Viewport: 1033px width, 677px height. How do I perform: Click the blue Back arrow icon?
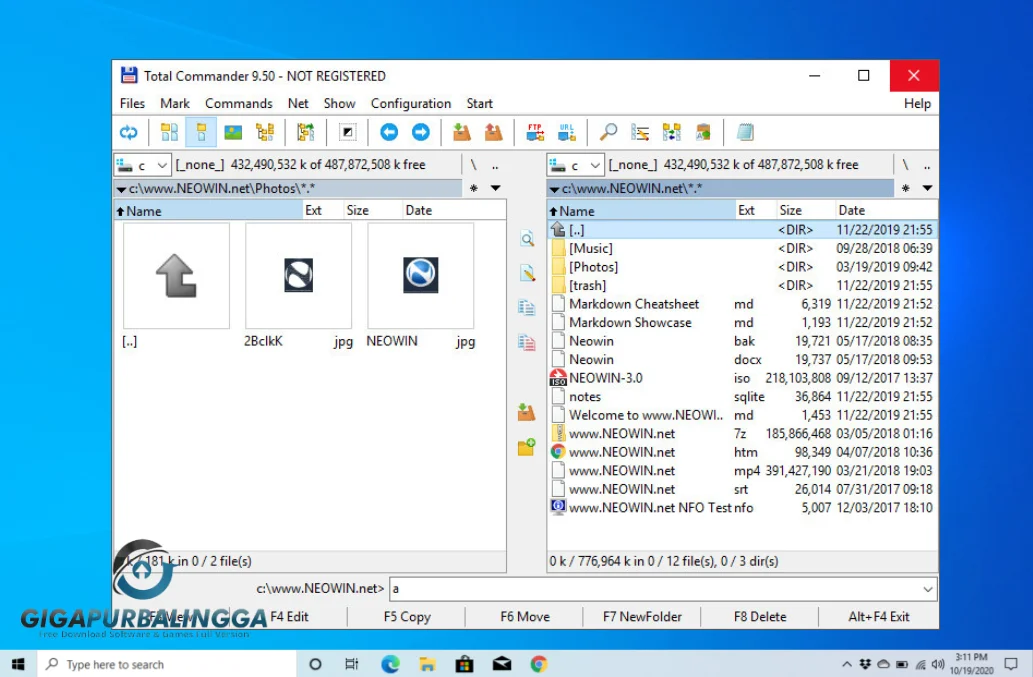pos(389,132)
